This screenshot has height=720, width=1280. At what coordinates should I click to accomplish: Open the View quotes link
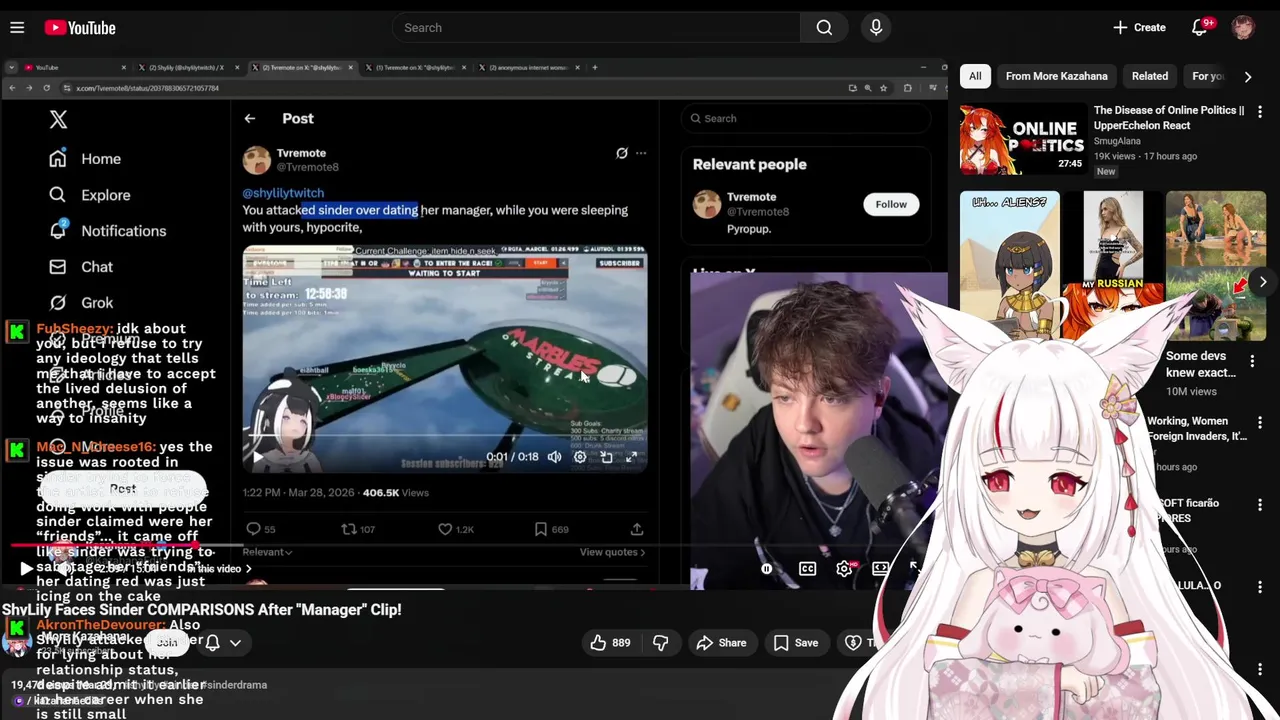tap(612, 552)
